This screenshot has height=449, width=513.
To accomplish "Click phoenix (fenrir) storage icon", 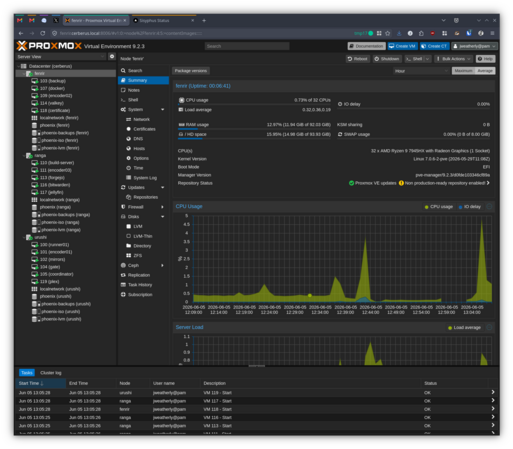I will [34, 125].
